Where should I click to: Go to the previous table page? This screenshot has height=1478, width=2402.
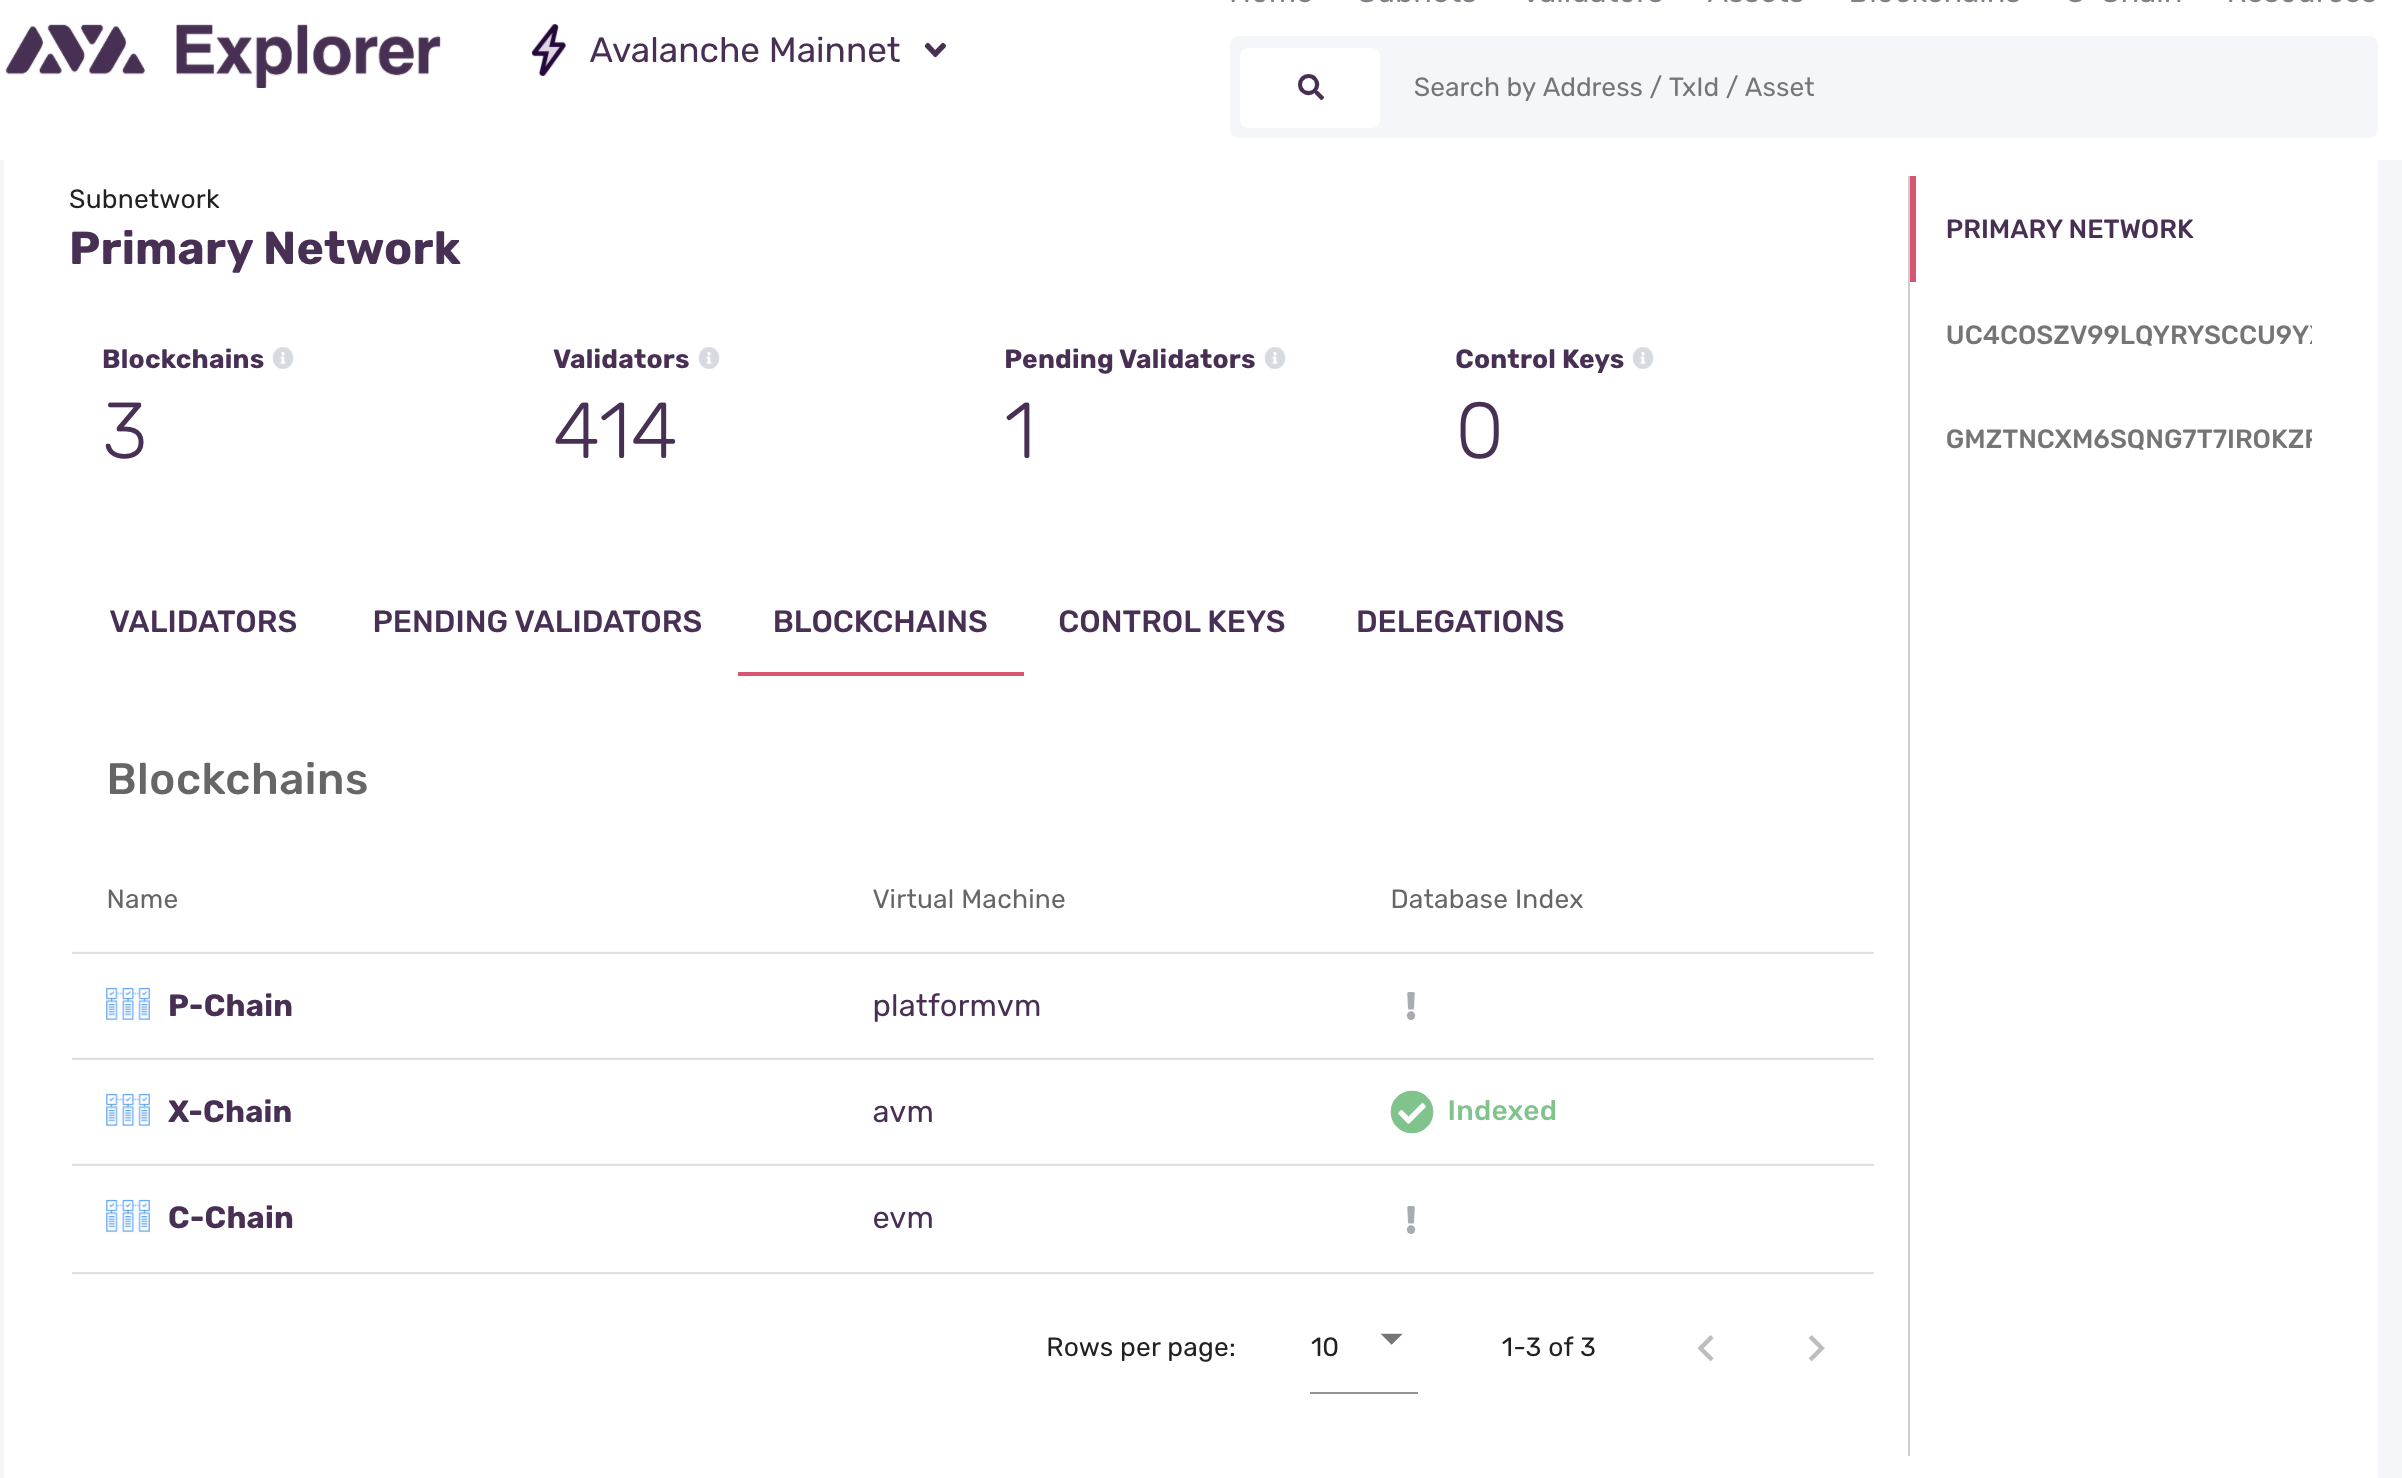(x=1706, y=1348)
